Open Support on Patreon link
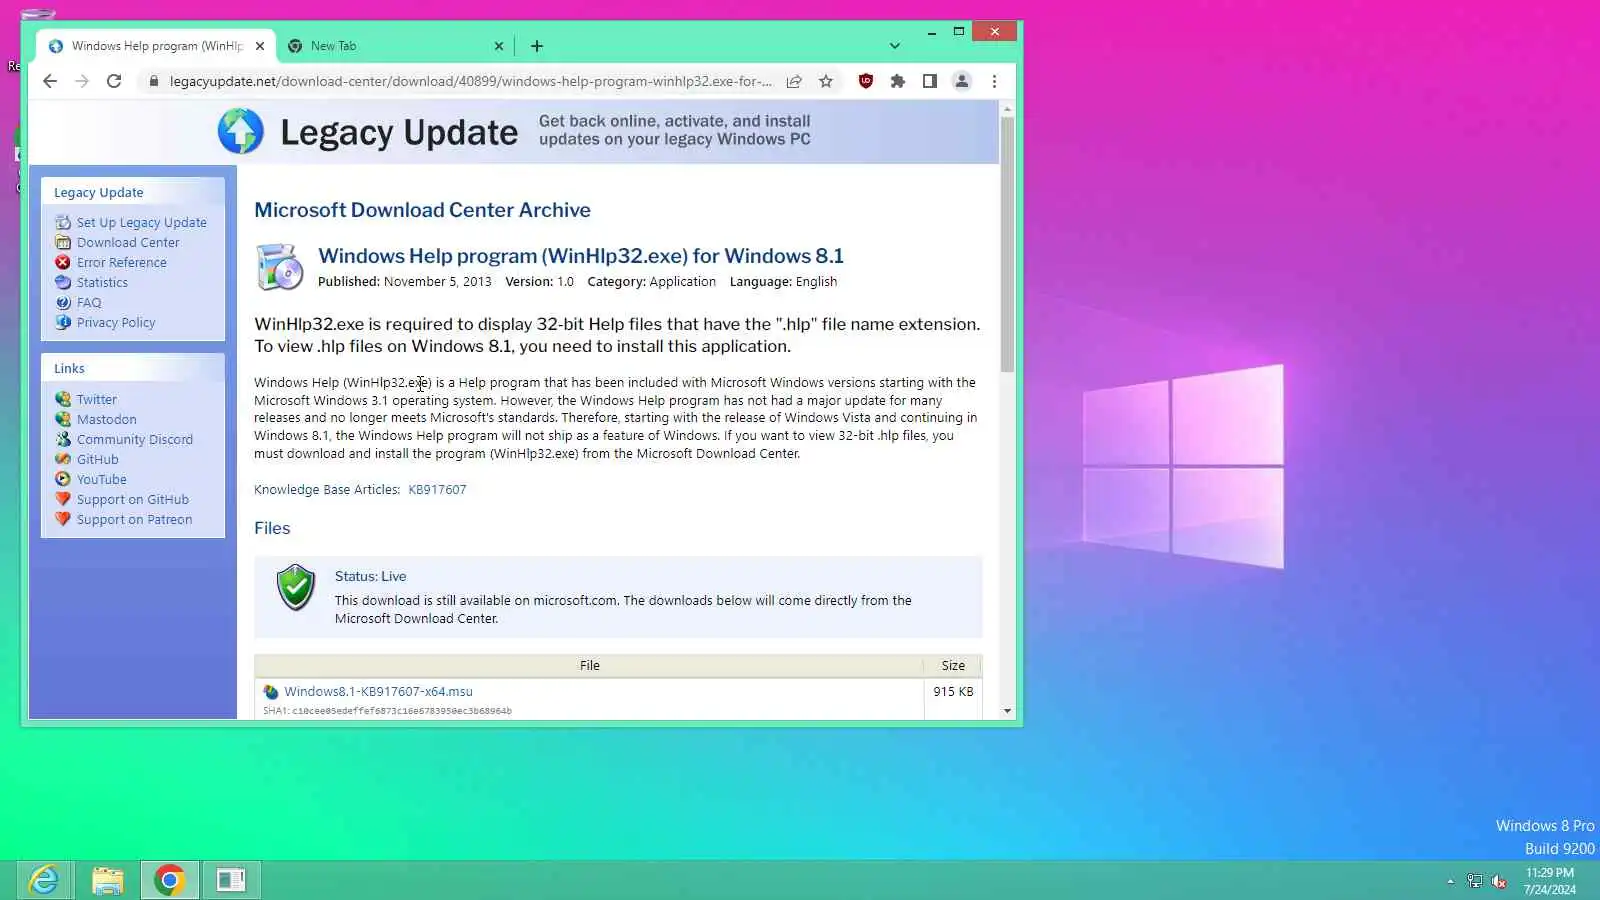Image resolution: width=1600 pixels, height=900 pixels. 134,519
